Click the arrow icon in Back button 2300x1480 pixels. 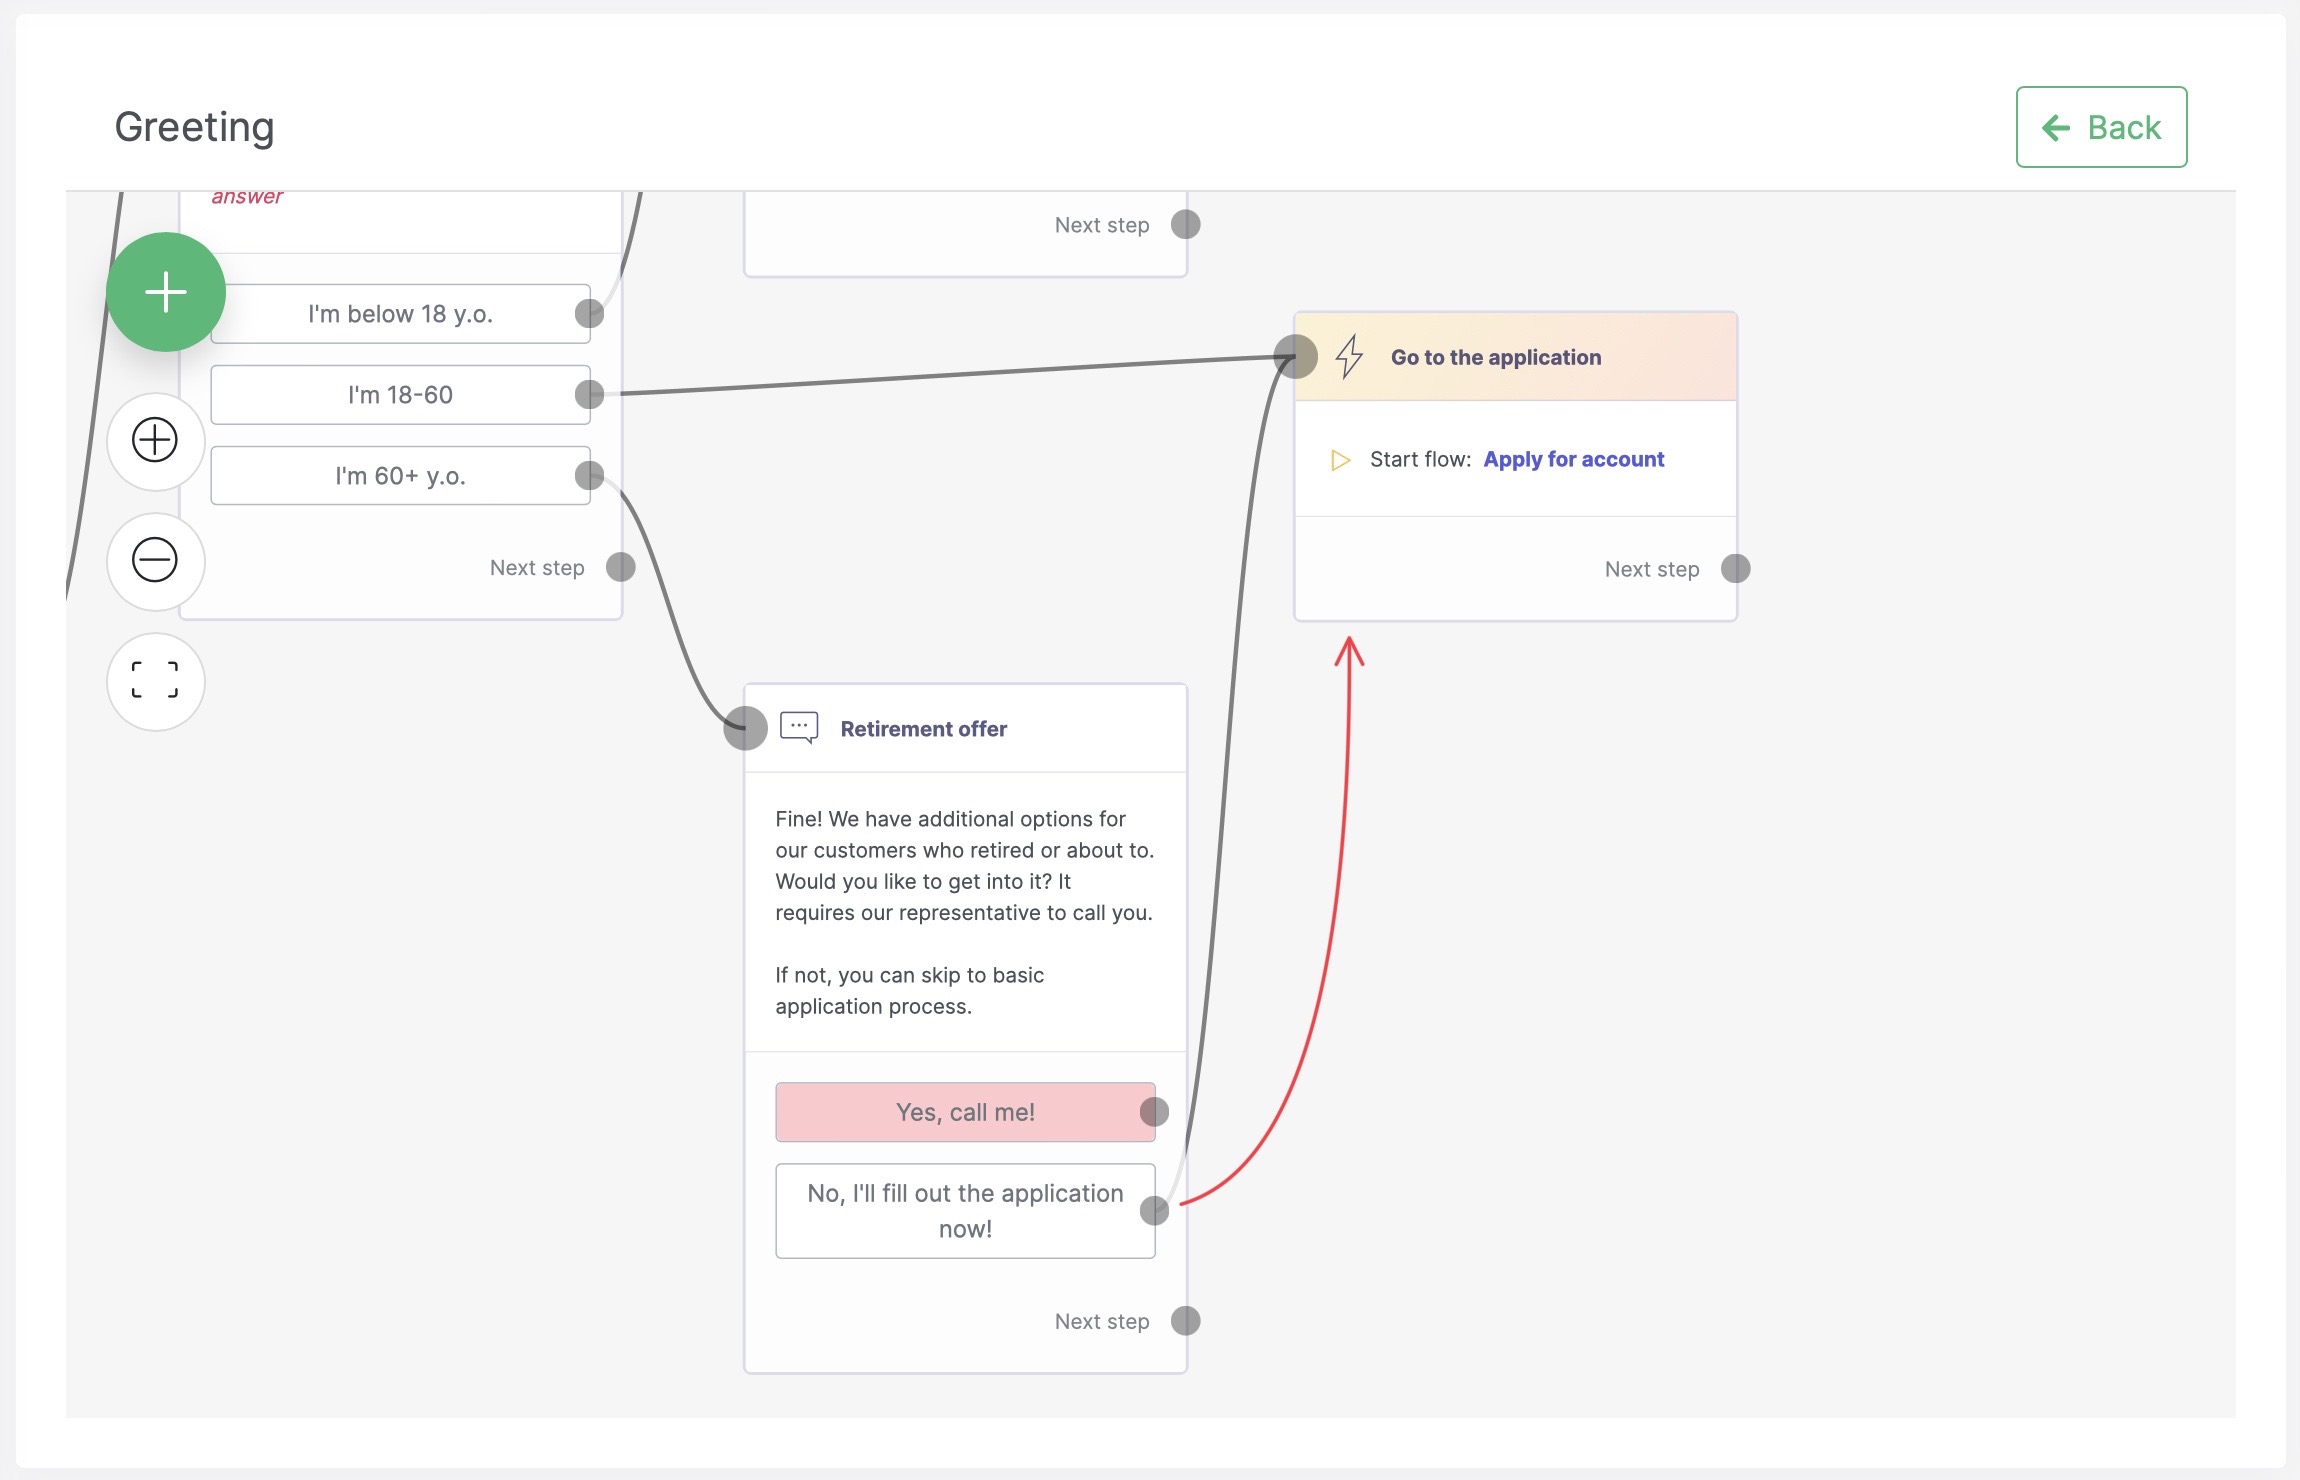tap(2056, 128)
